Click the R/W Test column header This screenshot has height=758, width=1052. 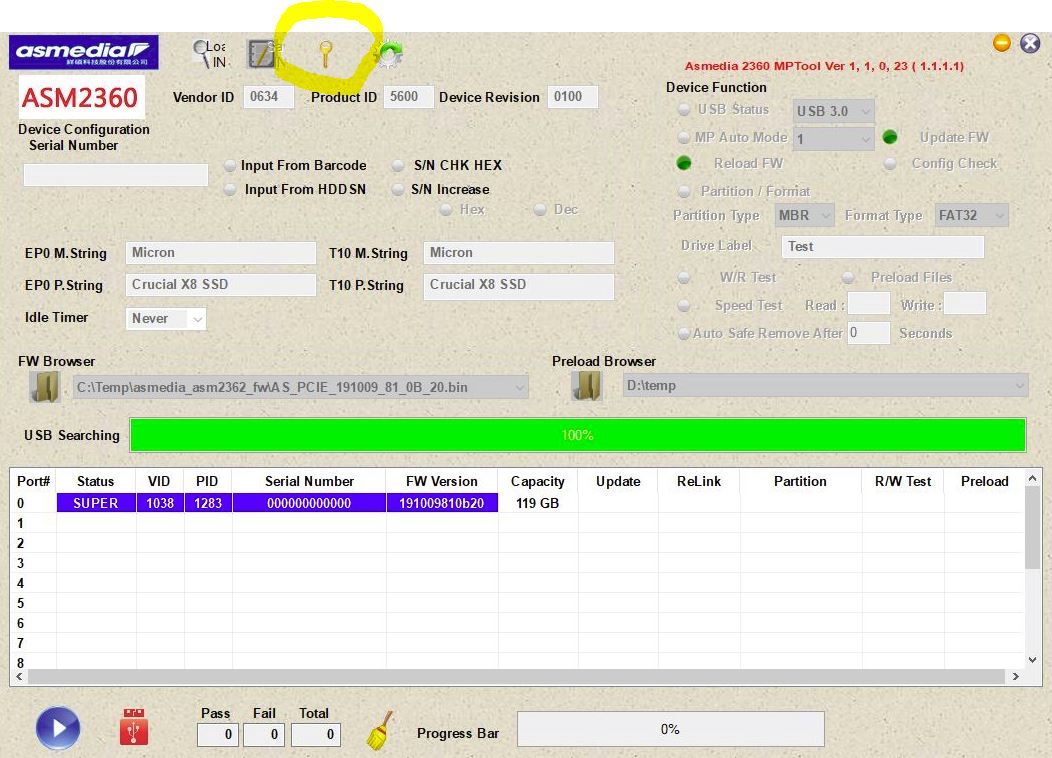(903, 481)
